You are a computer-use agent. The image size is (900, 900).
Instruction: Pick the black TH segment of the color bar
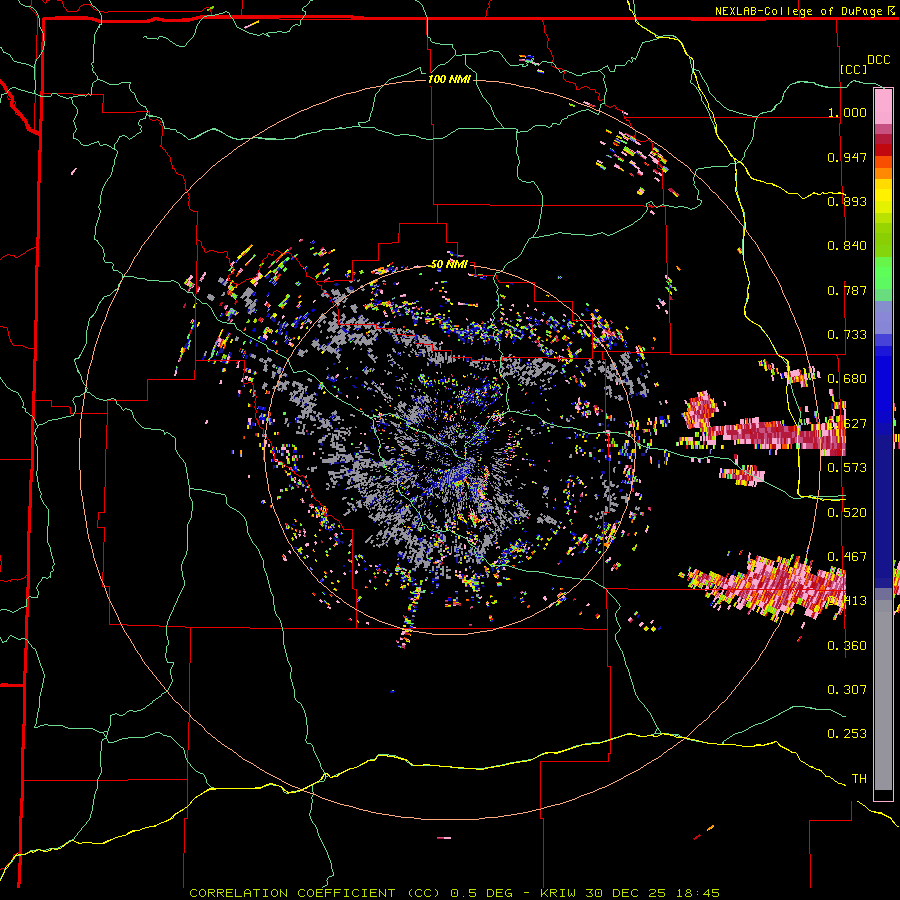coord(883,795)
